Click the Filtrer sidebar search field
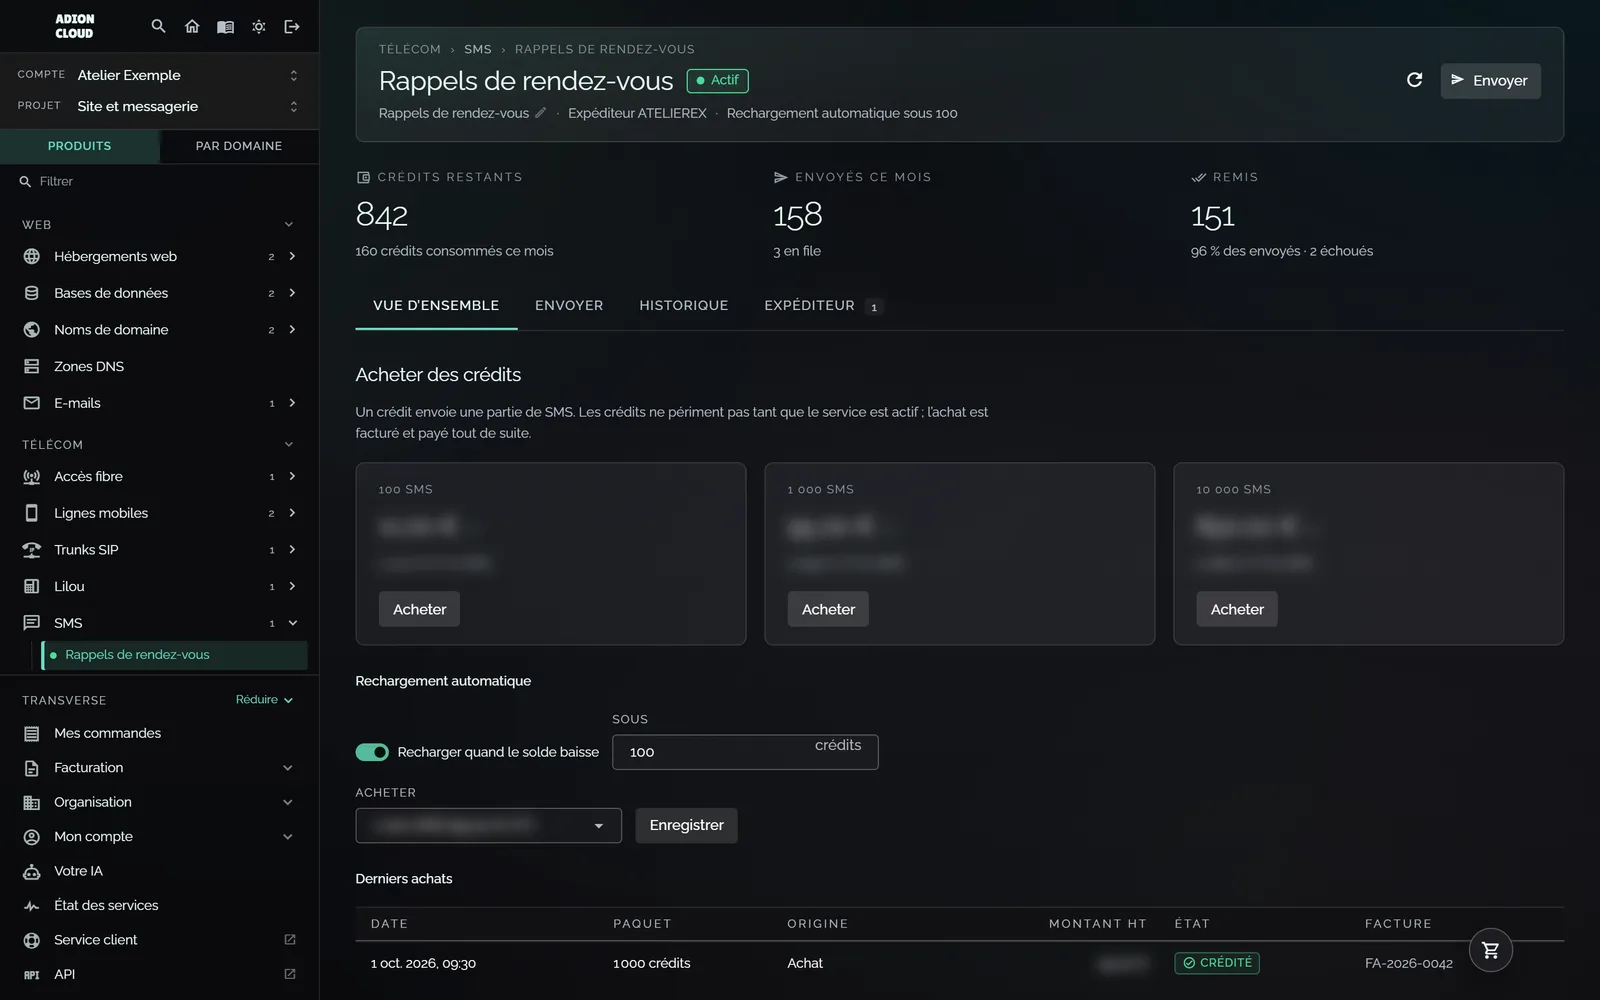1600x1000 pixels. pos(160,181)
